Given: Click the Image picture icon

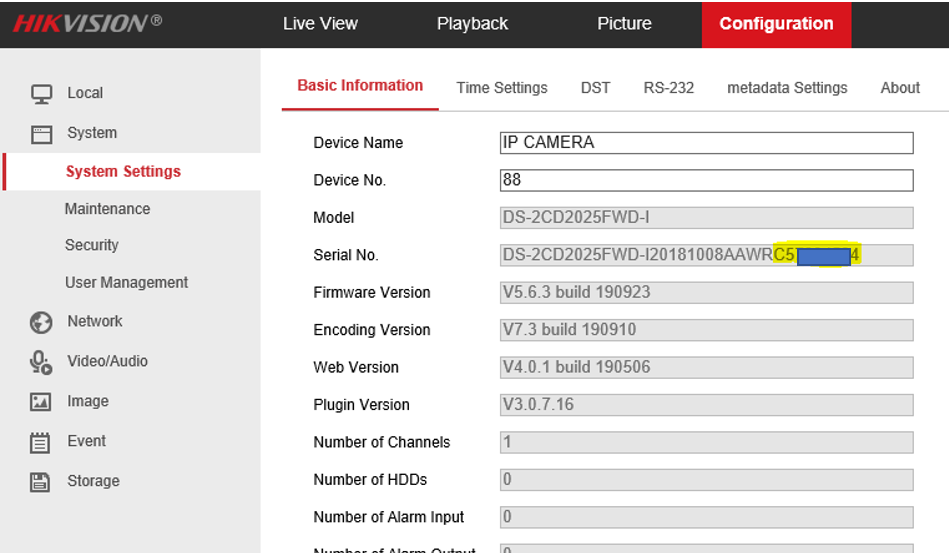Looking at the screenshot, I should tap(41, 402).
